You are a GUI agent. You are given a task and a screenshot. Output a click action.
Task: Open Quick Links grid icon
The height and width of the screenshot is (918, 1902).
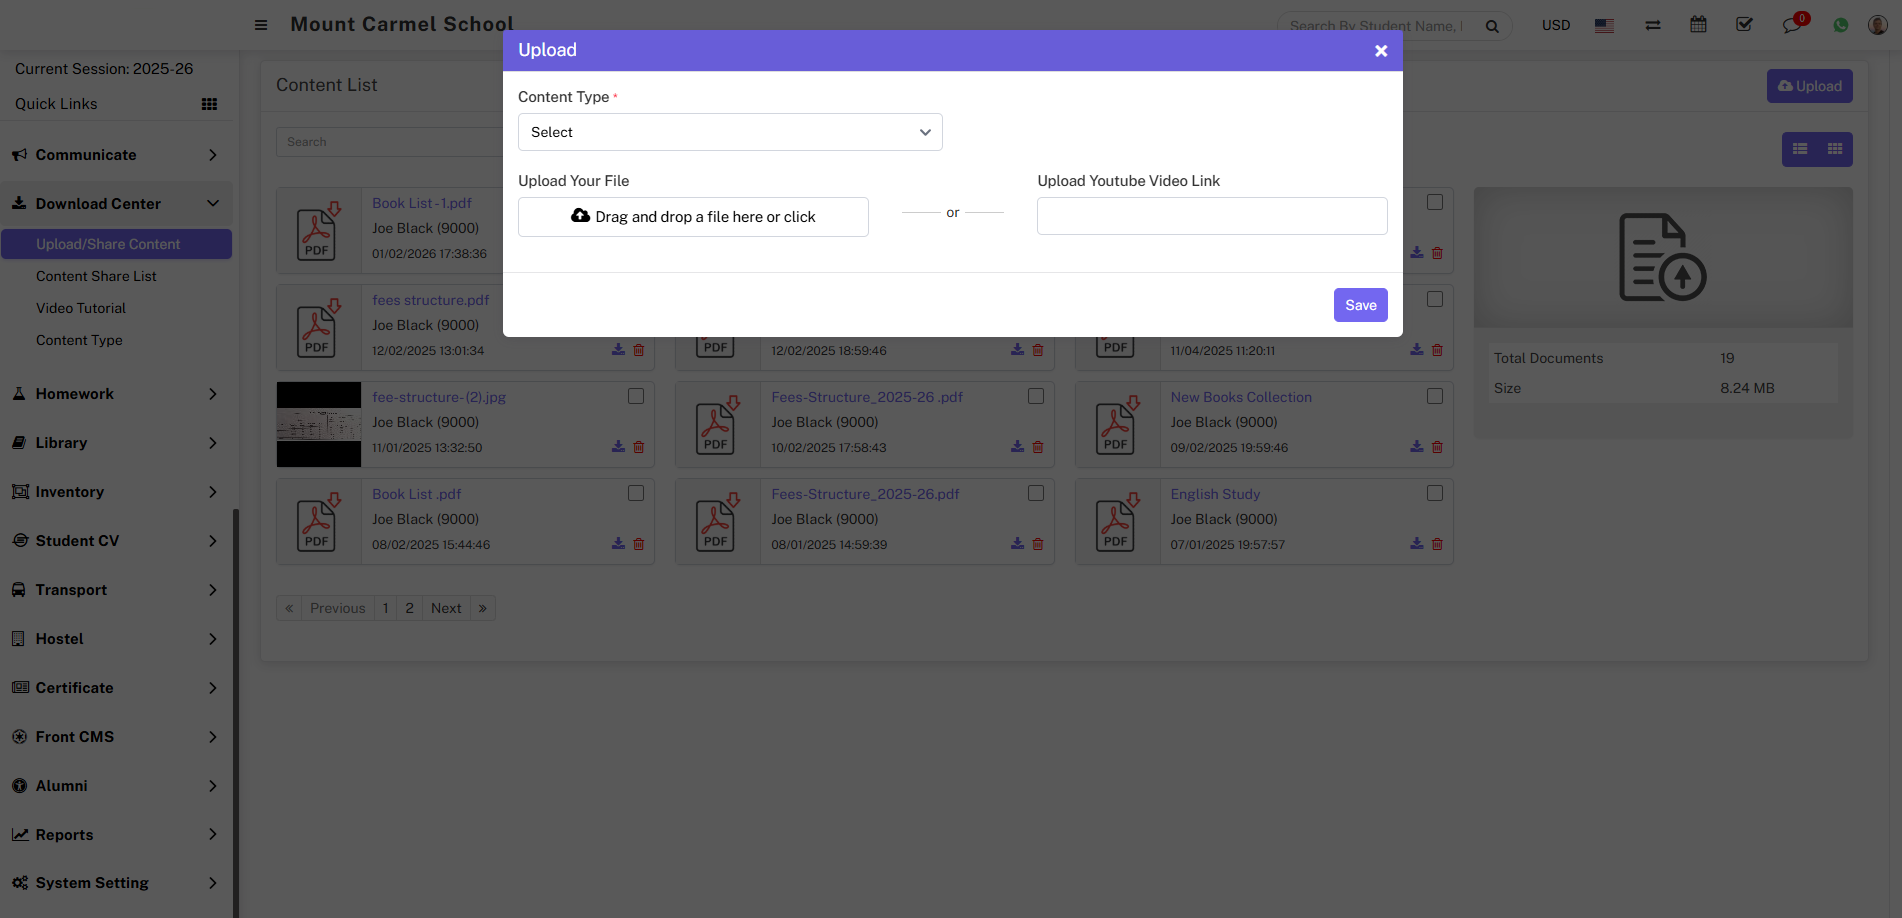pyautogui.click(x=209, y=104)
